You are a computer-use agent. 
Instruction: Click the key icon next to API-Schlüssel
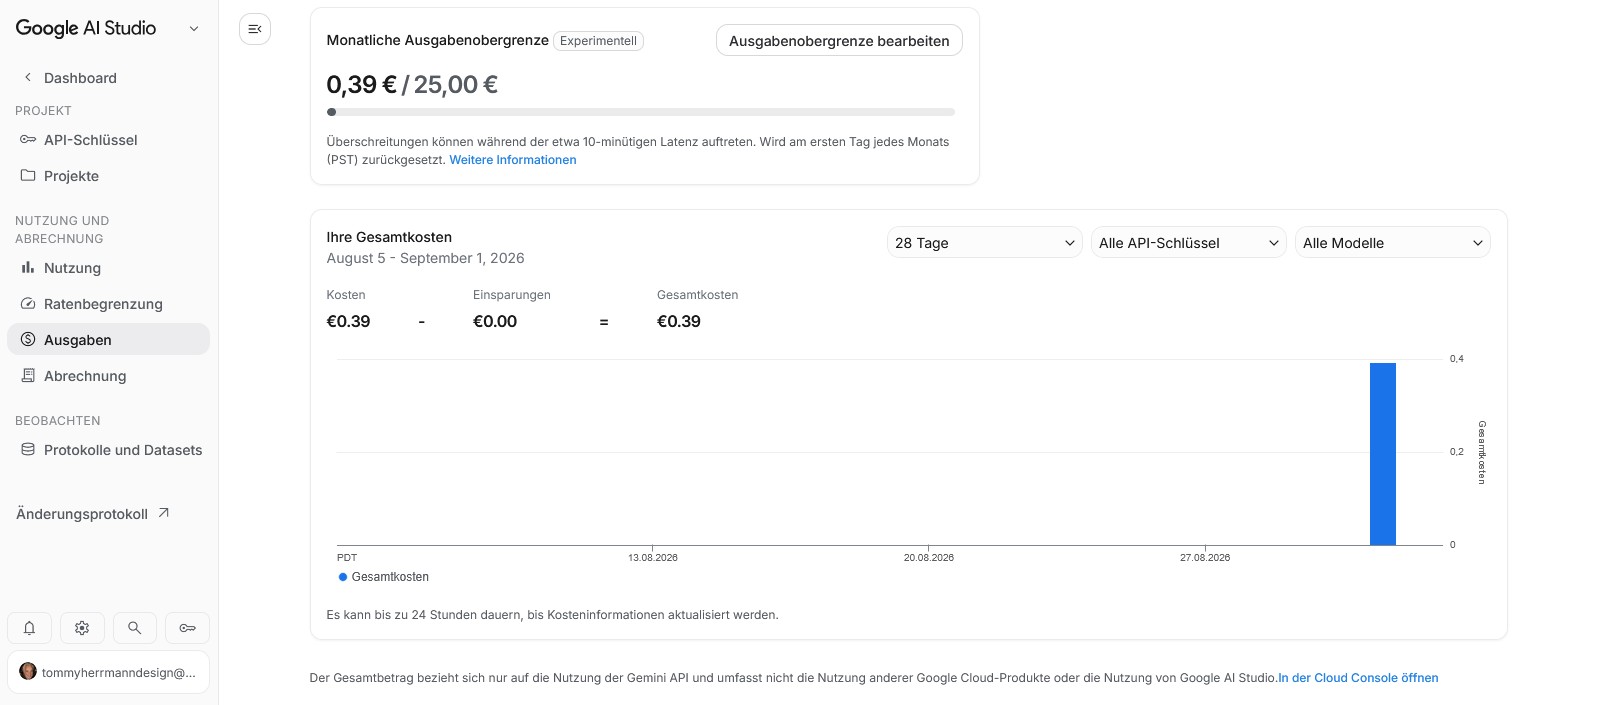tap(28, 140)
